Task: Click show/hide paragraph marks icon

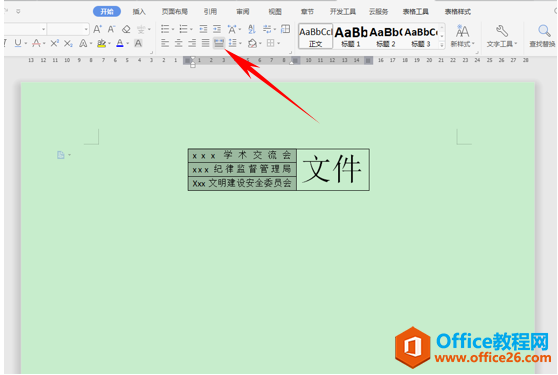Action: [x=267, y=29]
